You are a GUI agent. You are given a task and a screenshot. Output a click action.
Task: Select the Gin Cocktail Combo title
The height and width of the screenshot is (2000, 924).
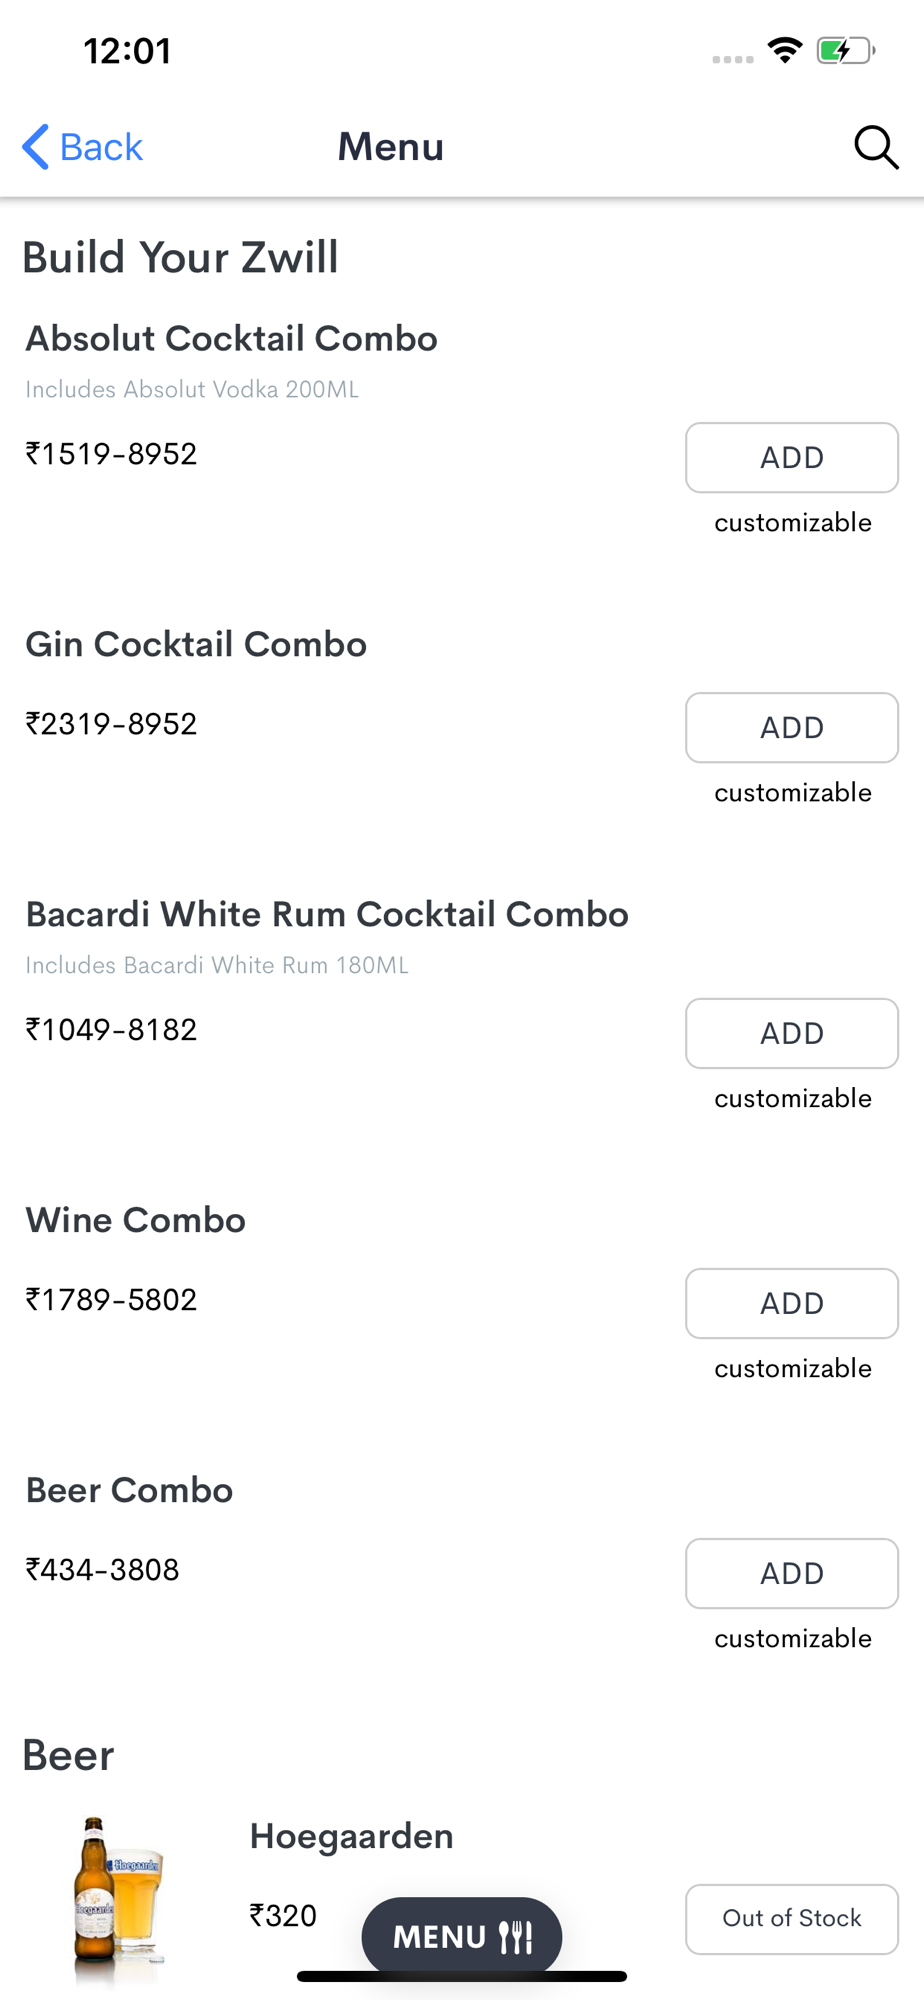pos(196,645)
